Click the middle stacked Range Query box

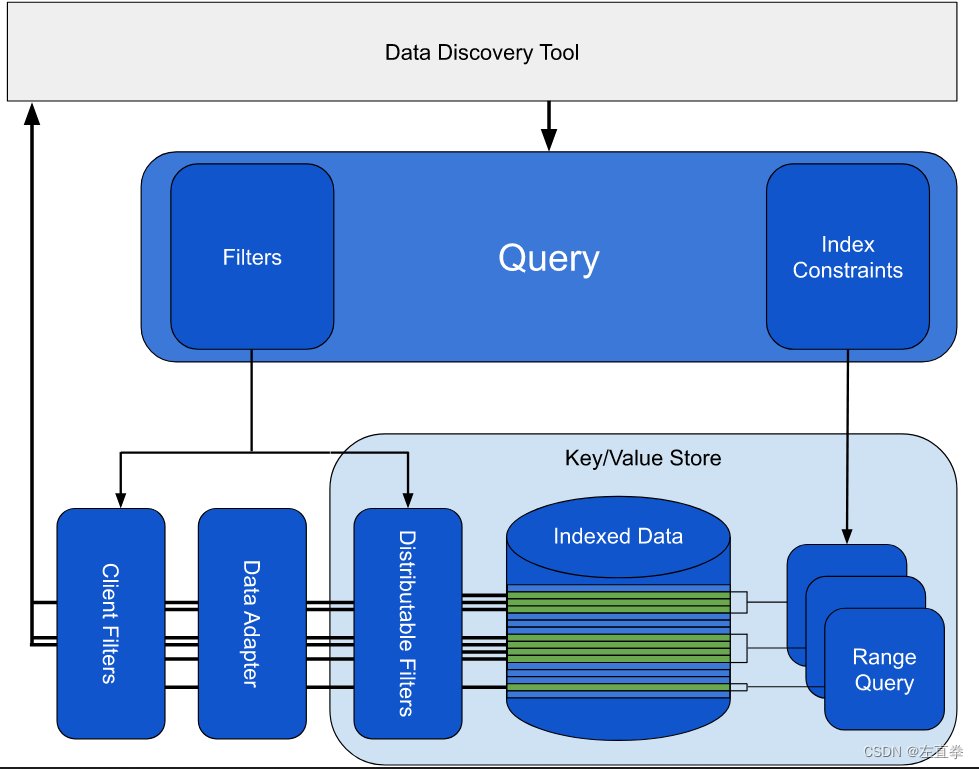pos(866,592)
